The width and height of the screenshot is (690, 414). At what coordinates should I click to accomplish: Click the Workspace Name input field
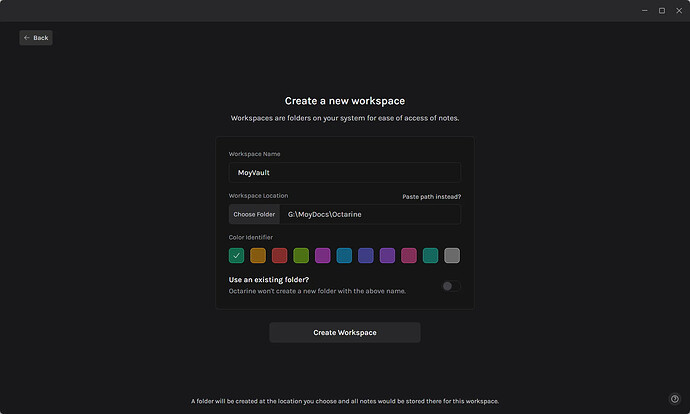pos(344,173)
